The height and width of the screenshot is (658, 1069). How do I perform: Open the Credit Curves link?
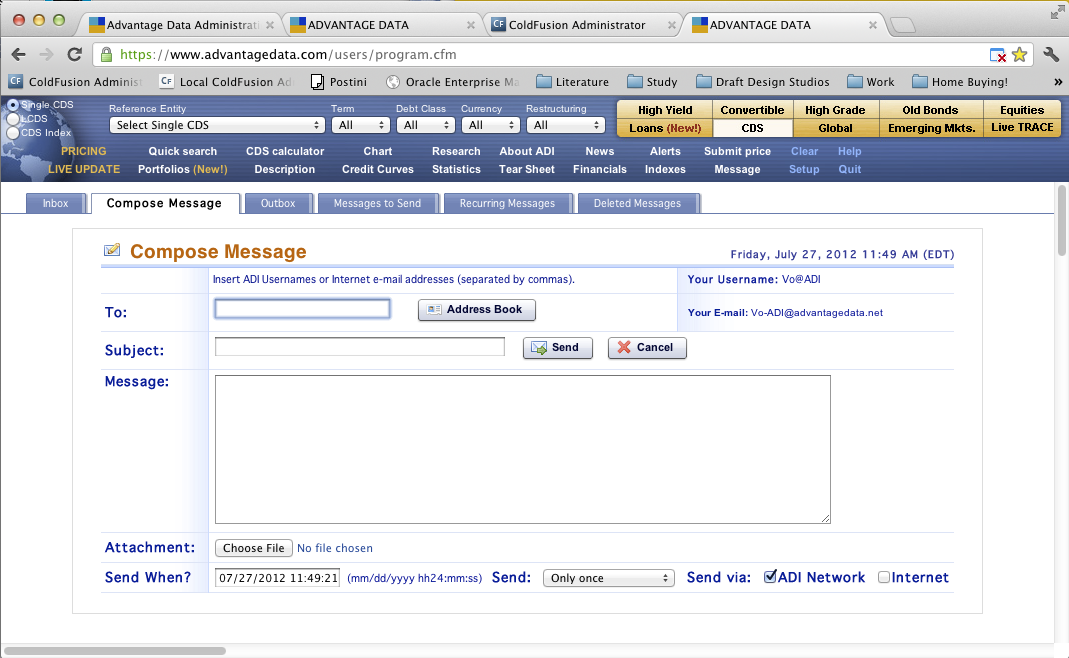click(378, 169)
